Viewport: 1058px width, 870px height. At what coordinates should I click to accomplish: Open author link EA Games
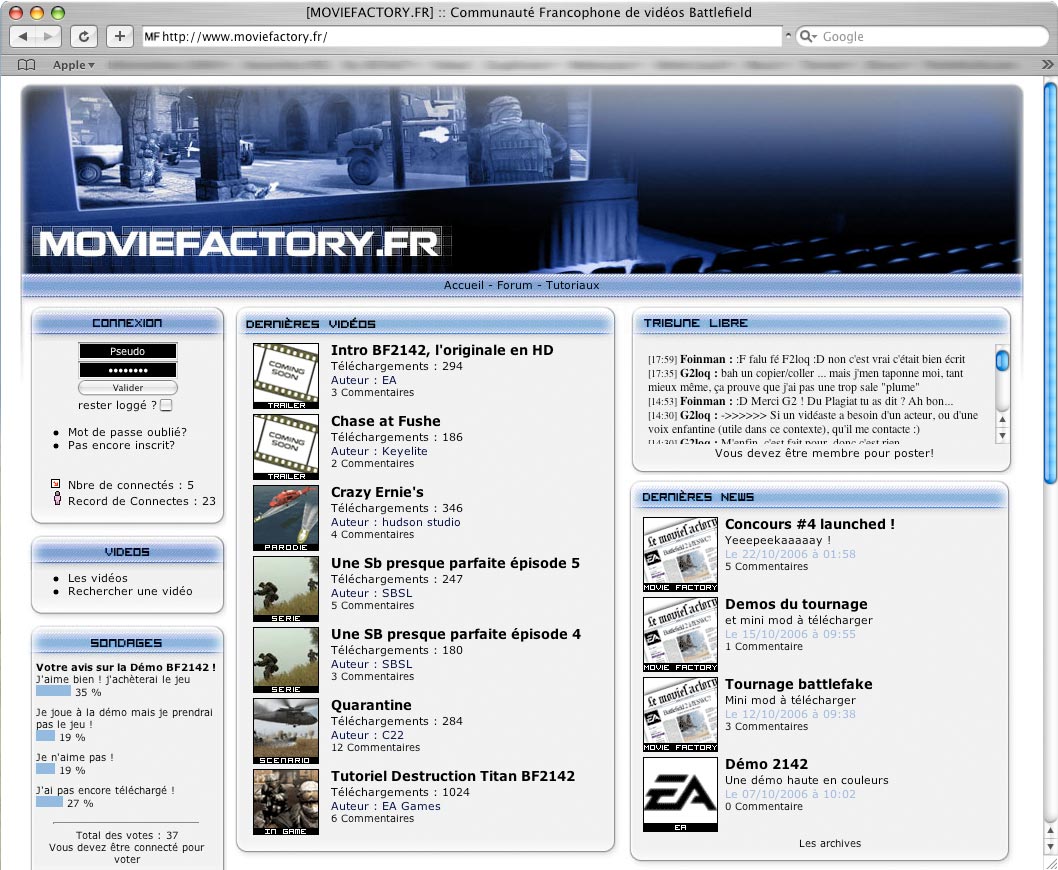pyautogui.click(x=411, y=806)
